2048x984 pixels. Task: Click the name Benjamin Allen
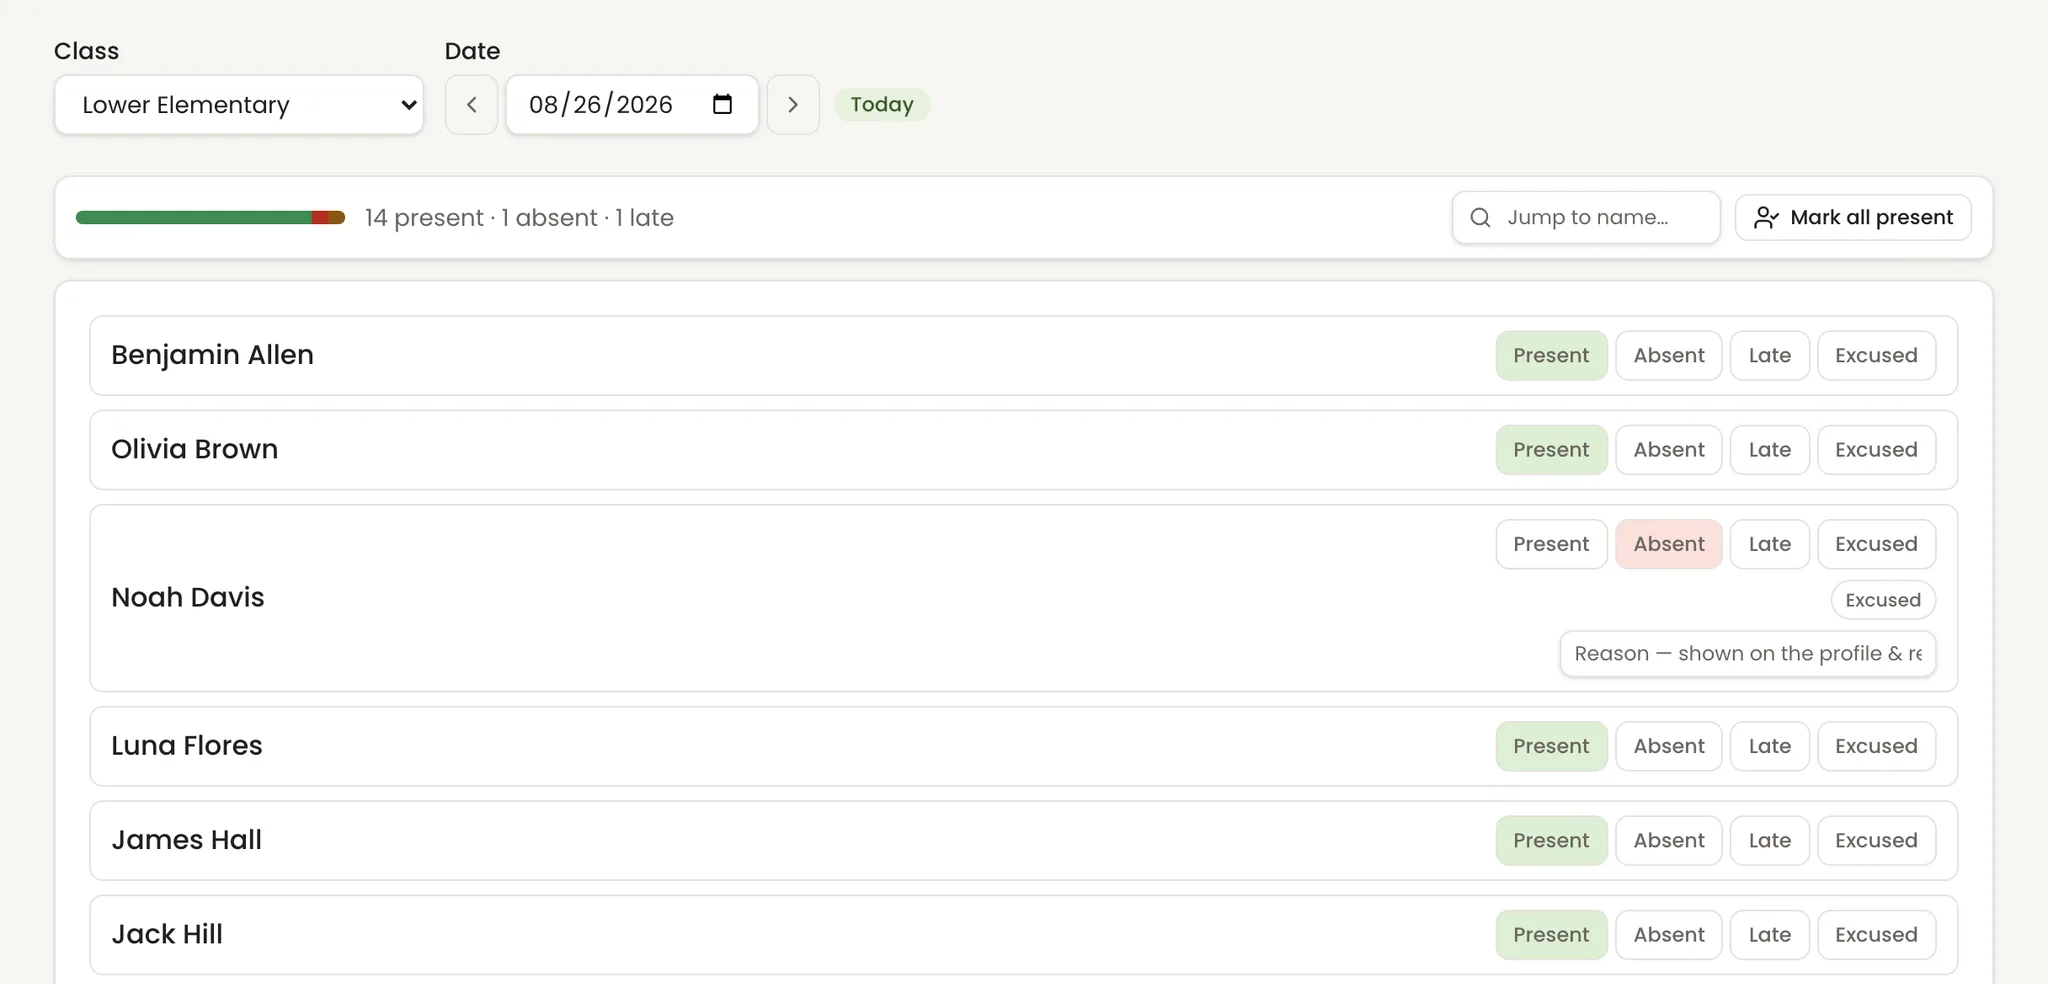[x=212, y=356]
